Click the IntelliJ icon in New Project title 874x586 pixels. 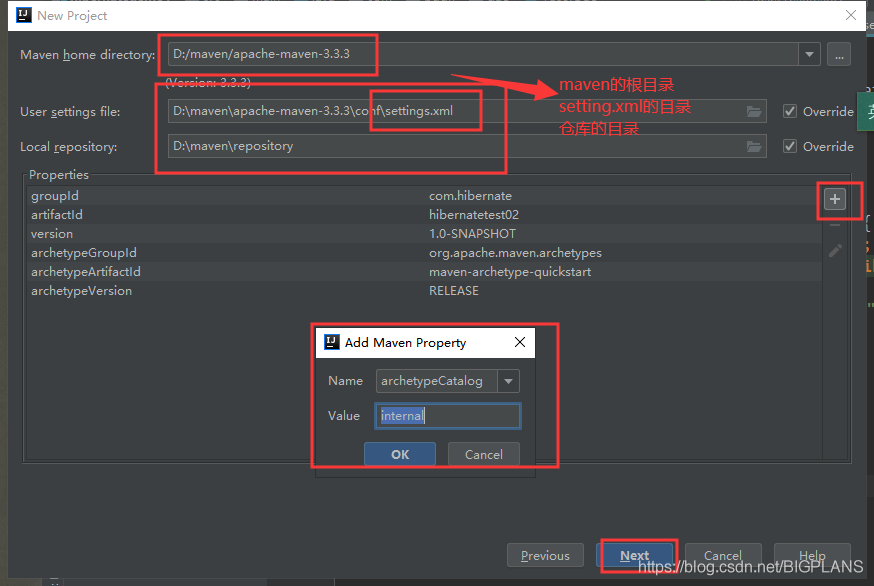[23, 15]
